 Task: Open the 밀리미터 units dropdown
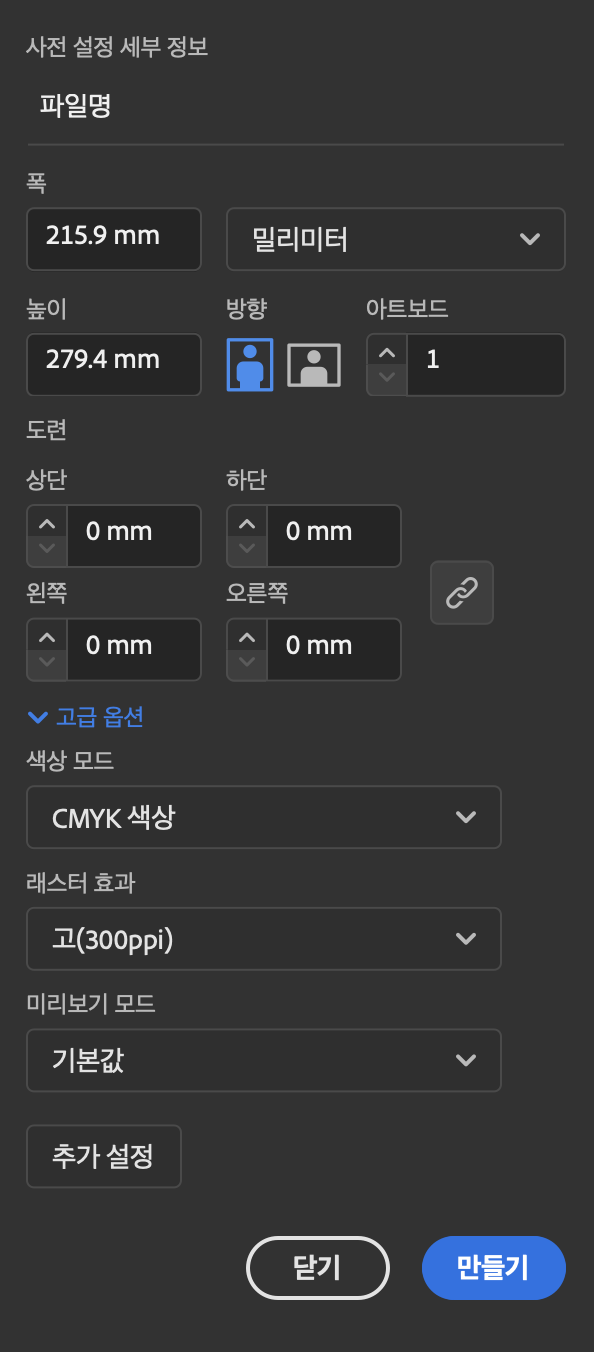click(x=396, y=239)
